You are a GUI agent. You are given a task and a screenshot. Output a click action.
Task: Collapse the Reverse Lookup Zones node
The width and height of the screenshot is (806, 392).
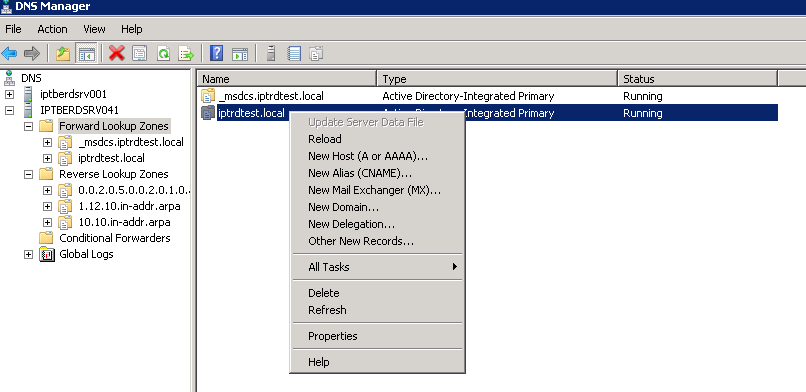point(28,174)
